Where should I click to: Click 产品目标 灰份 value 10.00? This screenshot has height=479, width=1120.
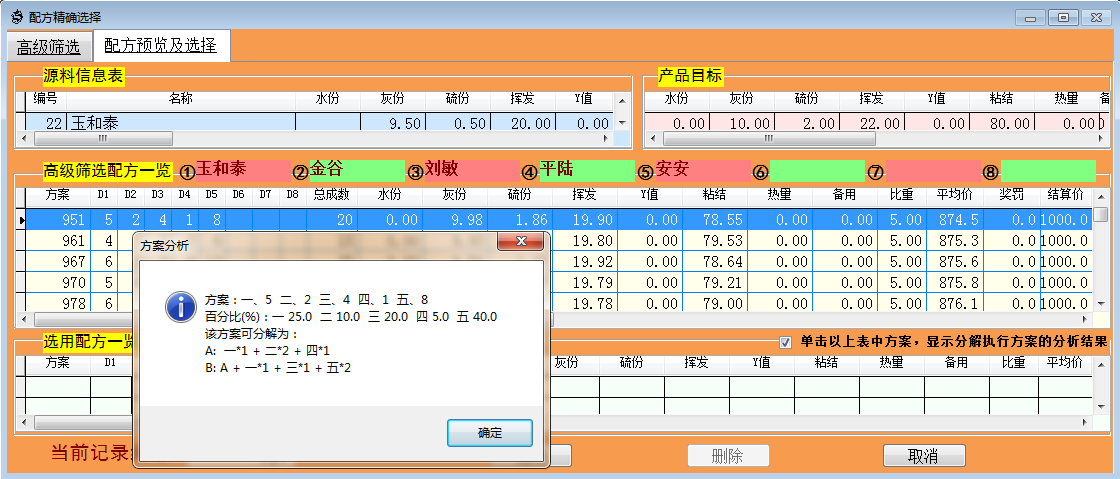tap(741, 123)
